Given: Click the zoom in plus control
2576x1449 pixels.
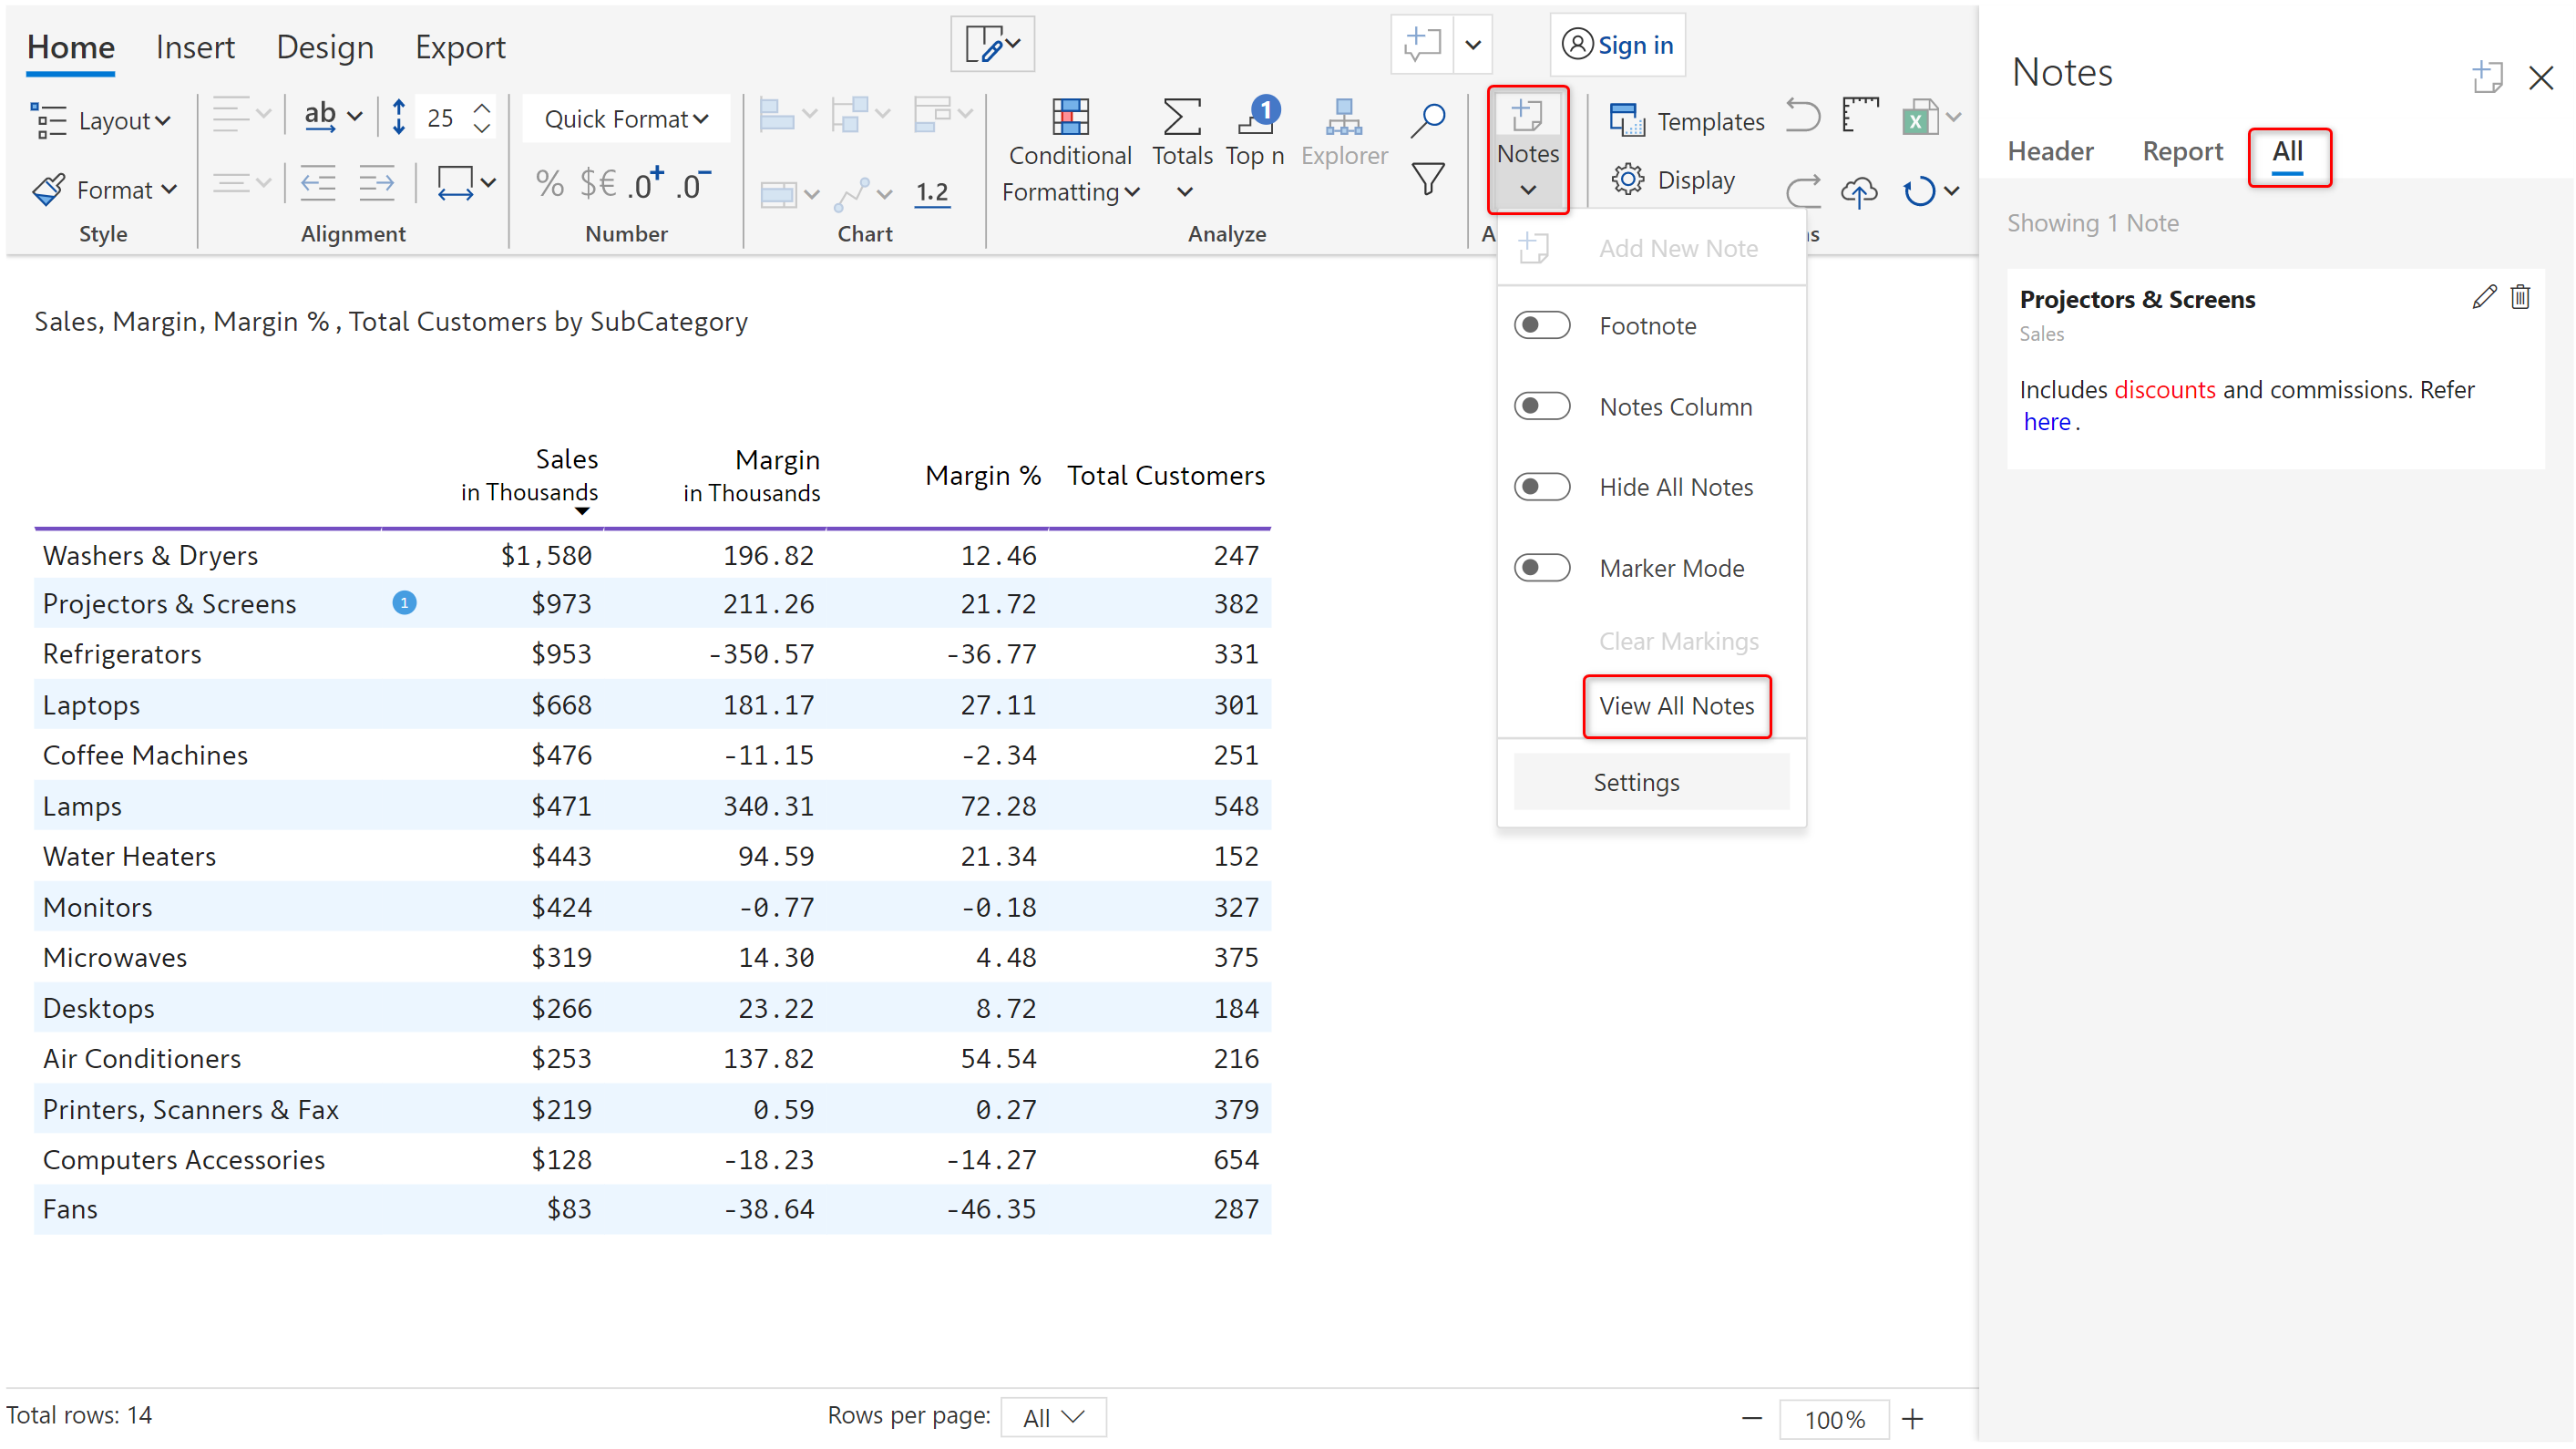Looking at the screenshot, I should pos(1912,1418).
